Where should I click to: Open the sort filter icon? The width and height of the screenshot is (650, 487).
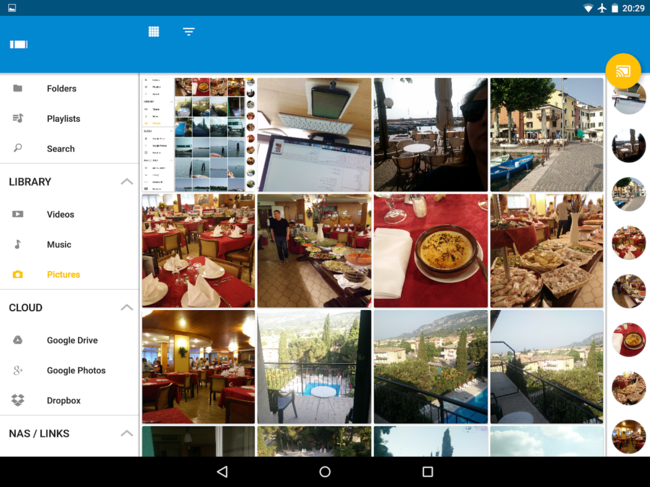pos(189,31)
